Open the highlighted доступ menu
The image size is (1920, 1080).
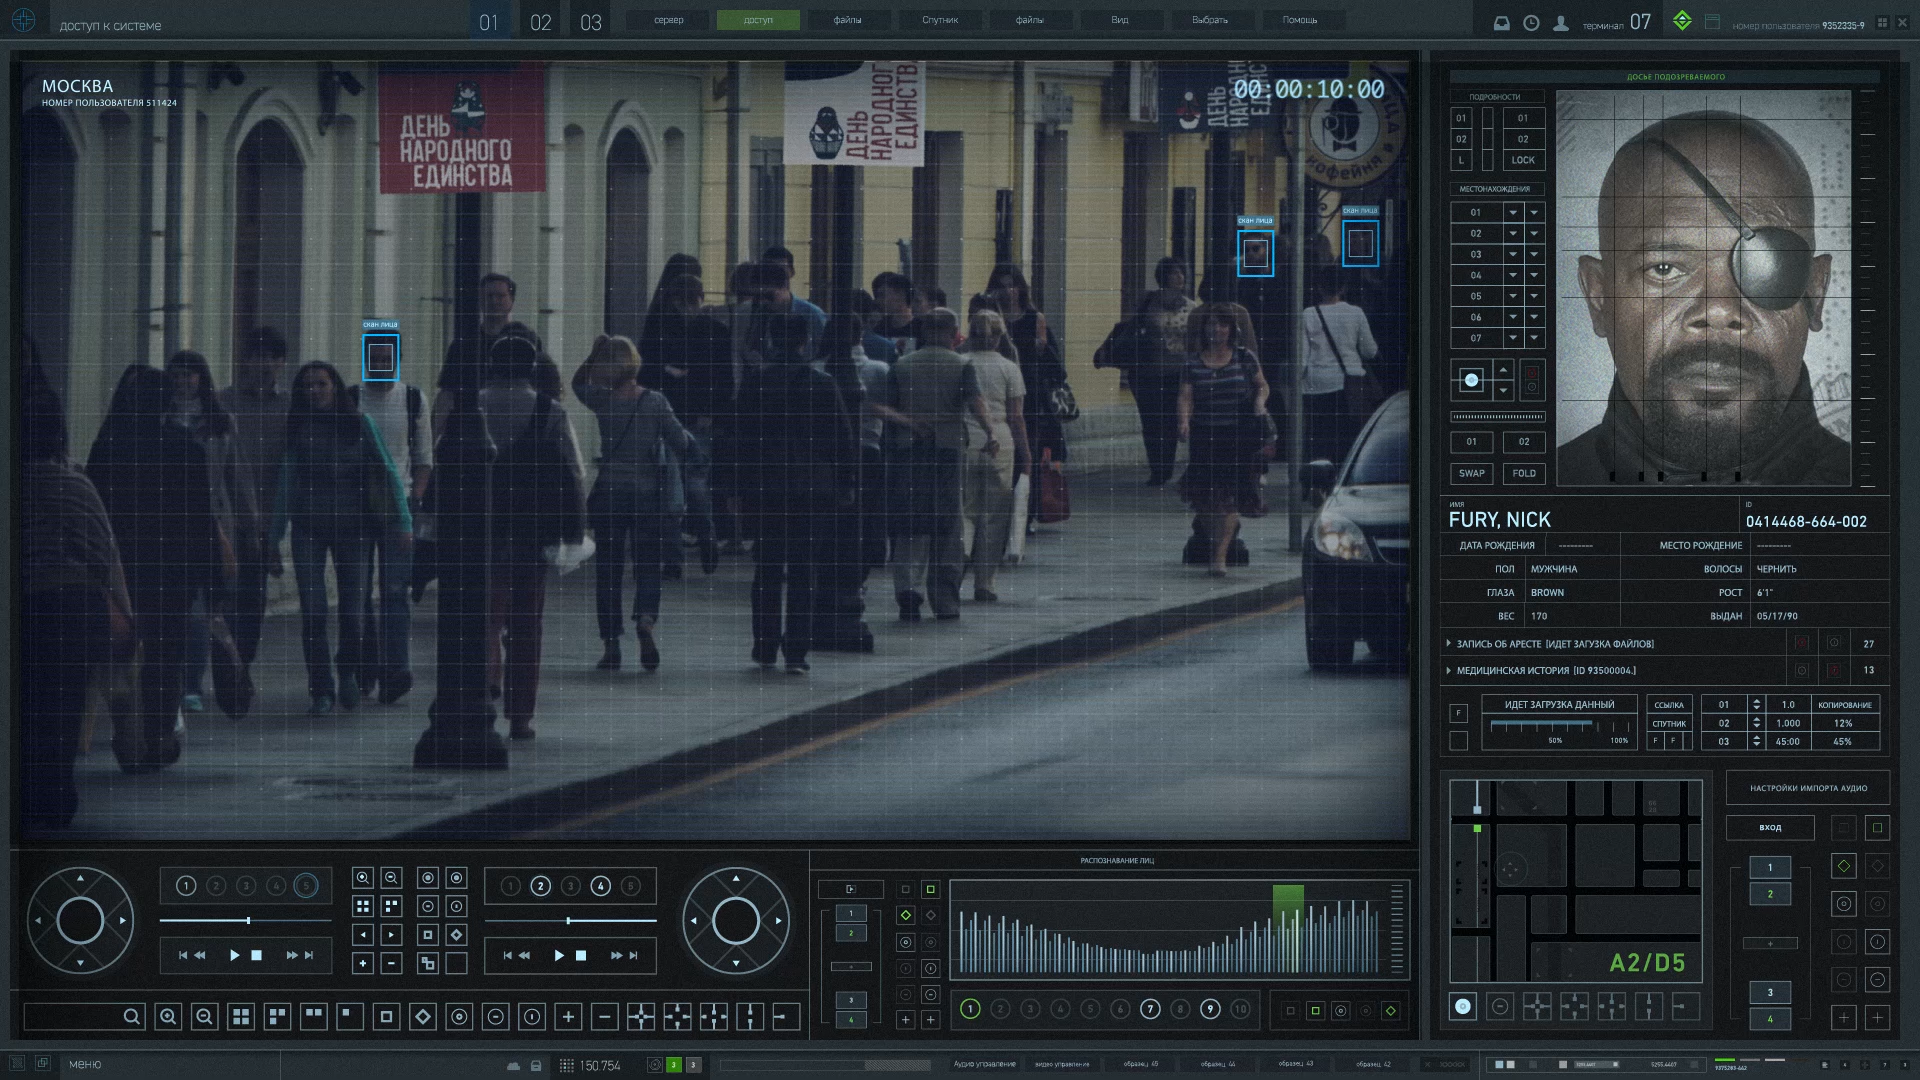point(758,20)
